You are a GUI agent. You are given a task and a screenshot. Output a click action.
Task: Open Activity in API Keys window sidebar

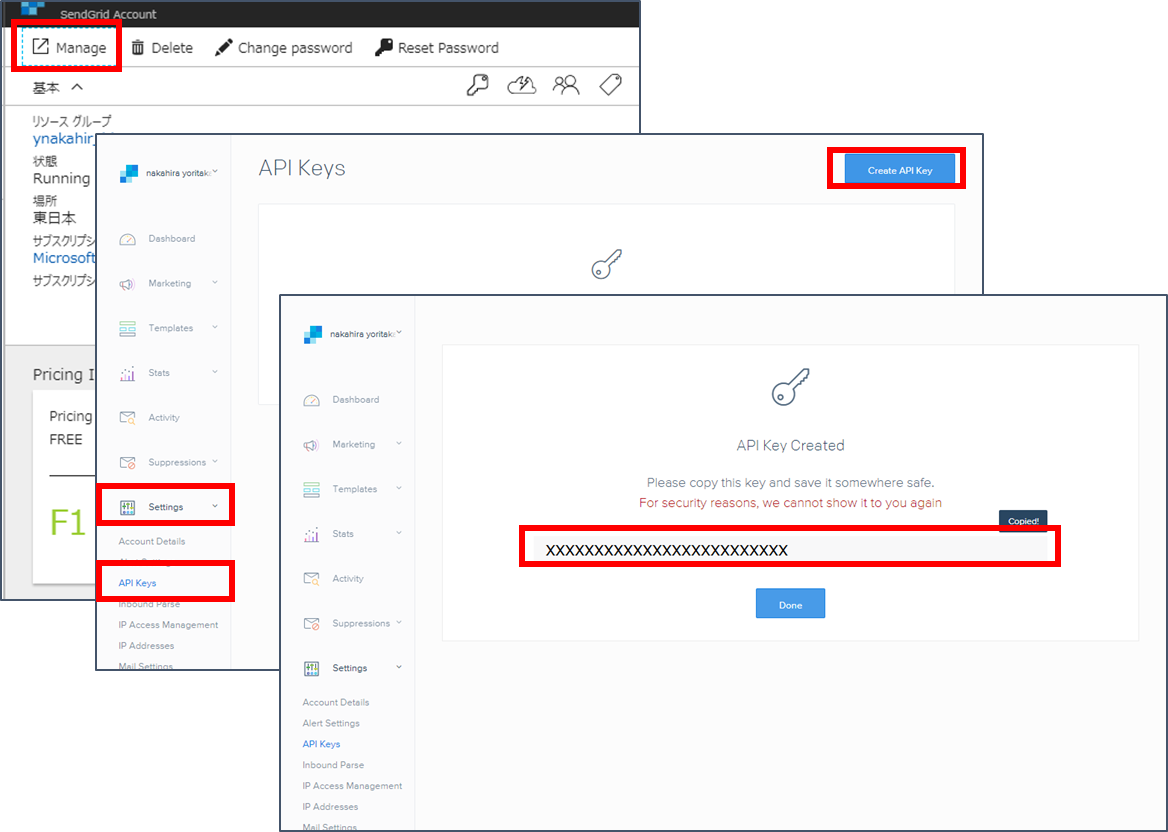click(164, 417)
